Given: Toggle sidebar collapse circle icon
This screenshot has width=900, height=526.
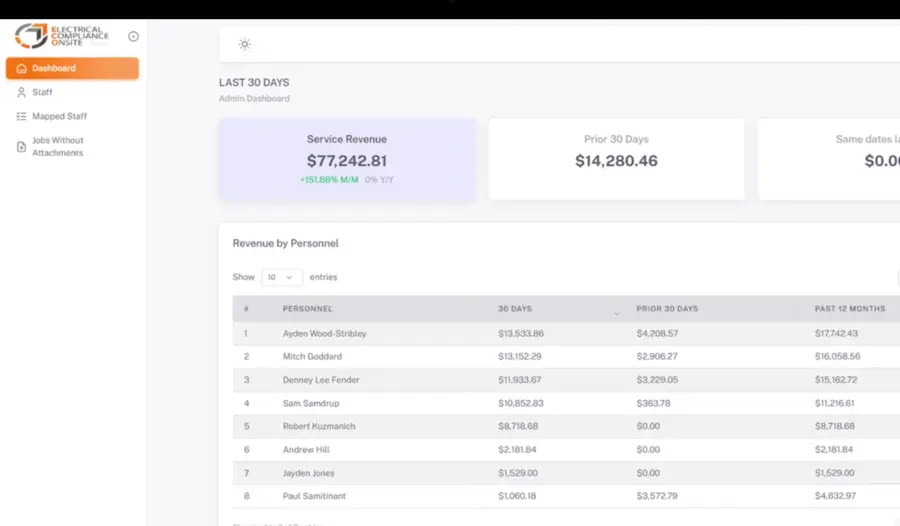Looking at the screenshot, I should [133, 36].
